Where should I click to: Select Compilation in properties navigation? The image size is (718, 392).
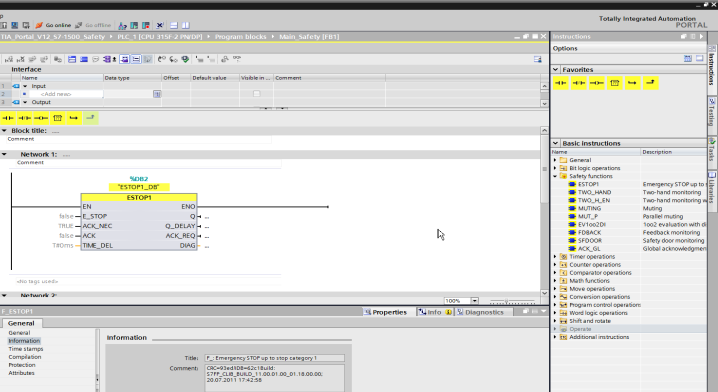(x=25, y=357)
